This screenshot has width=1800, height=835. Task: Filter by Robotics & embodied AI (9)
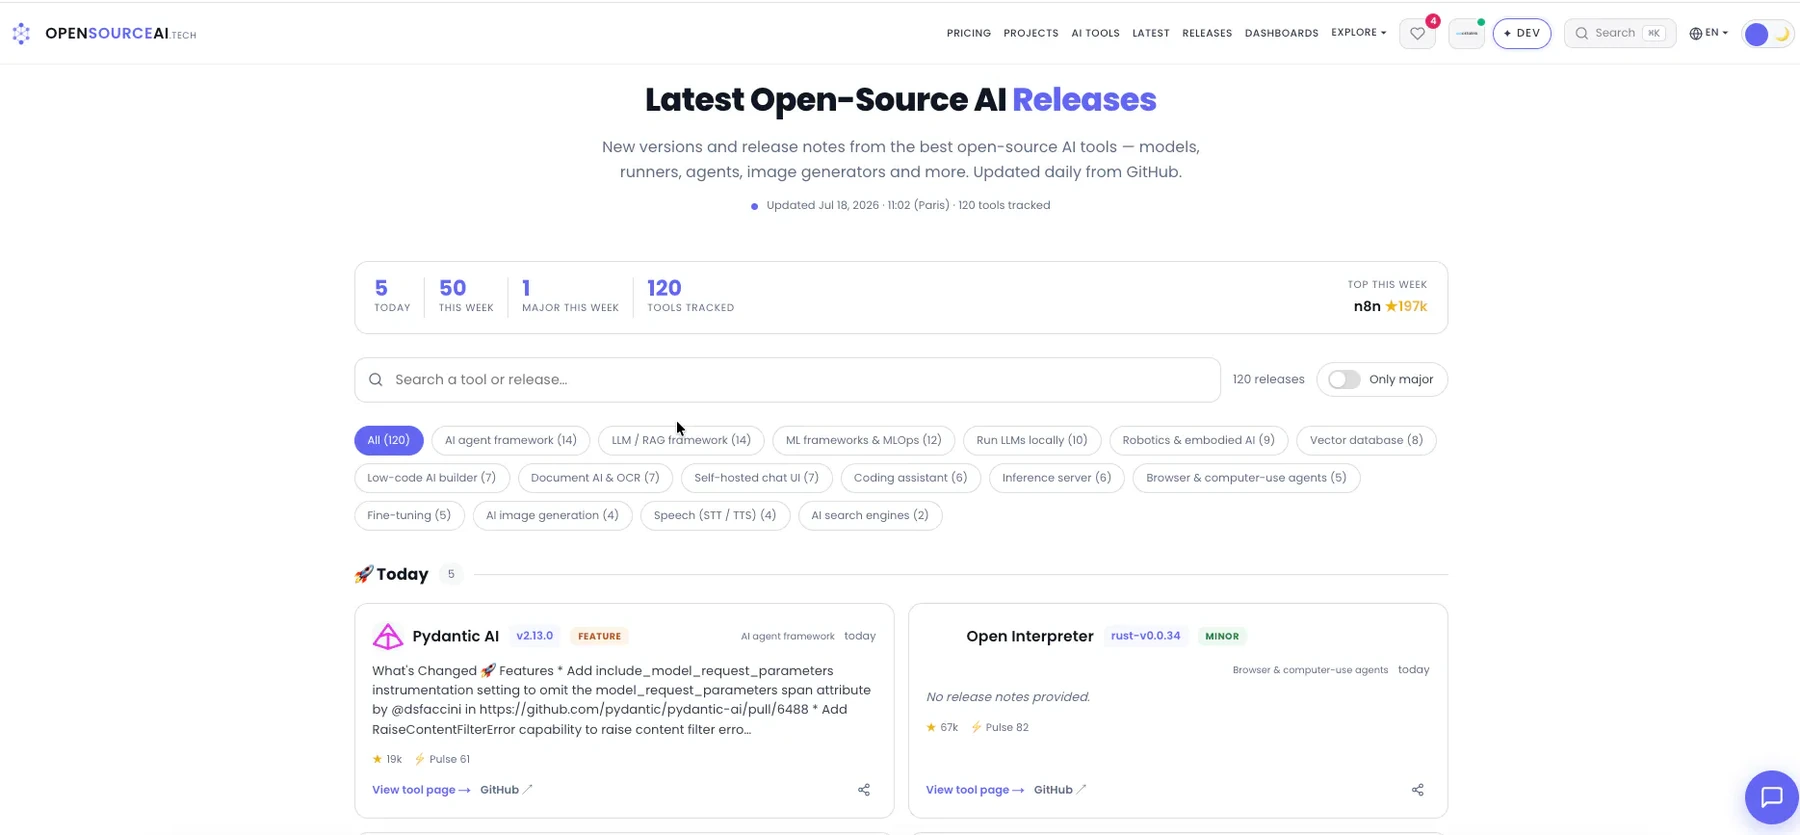click(x=1198, y=440)
